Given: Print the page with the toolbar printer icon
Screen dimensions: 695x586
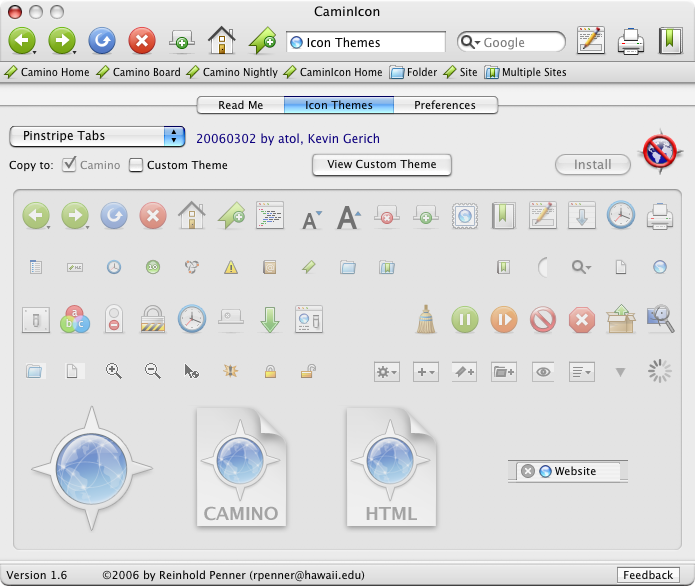Looking at the screenshot, I should [631, 41].
